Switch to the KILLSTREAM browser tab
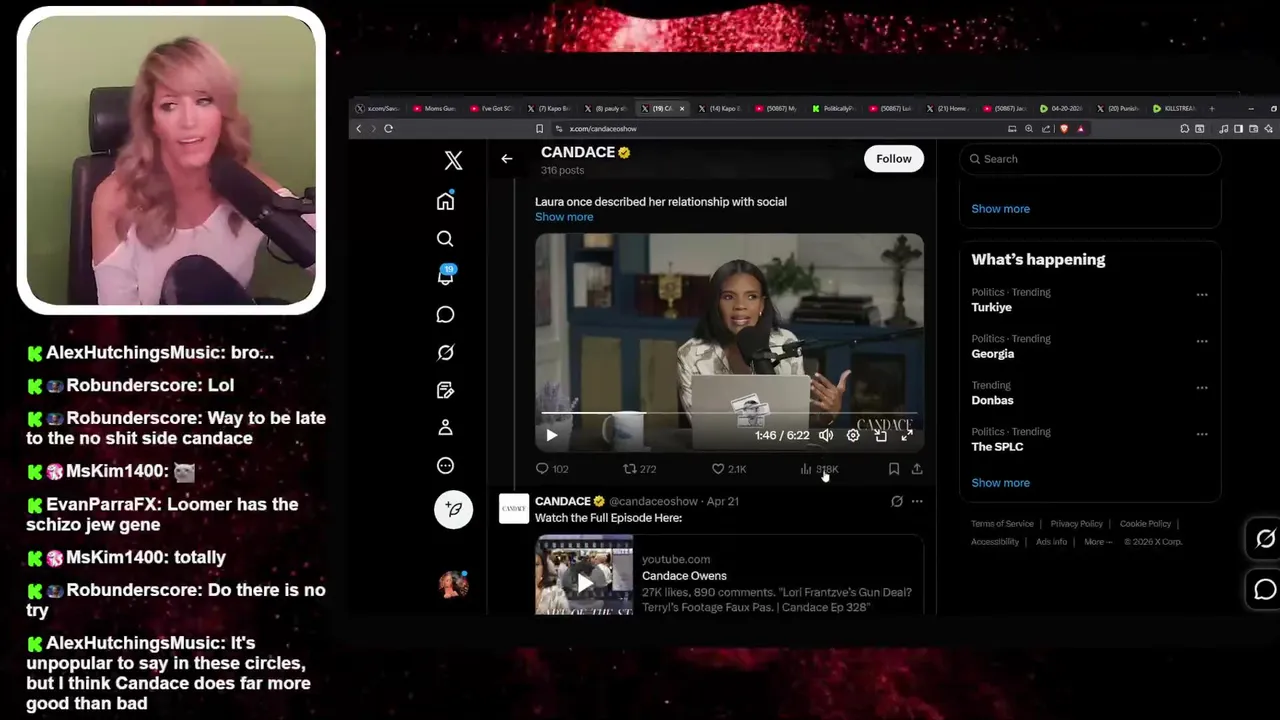Viewport: 1280px width, 720px height. point(1175,108)
